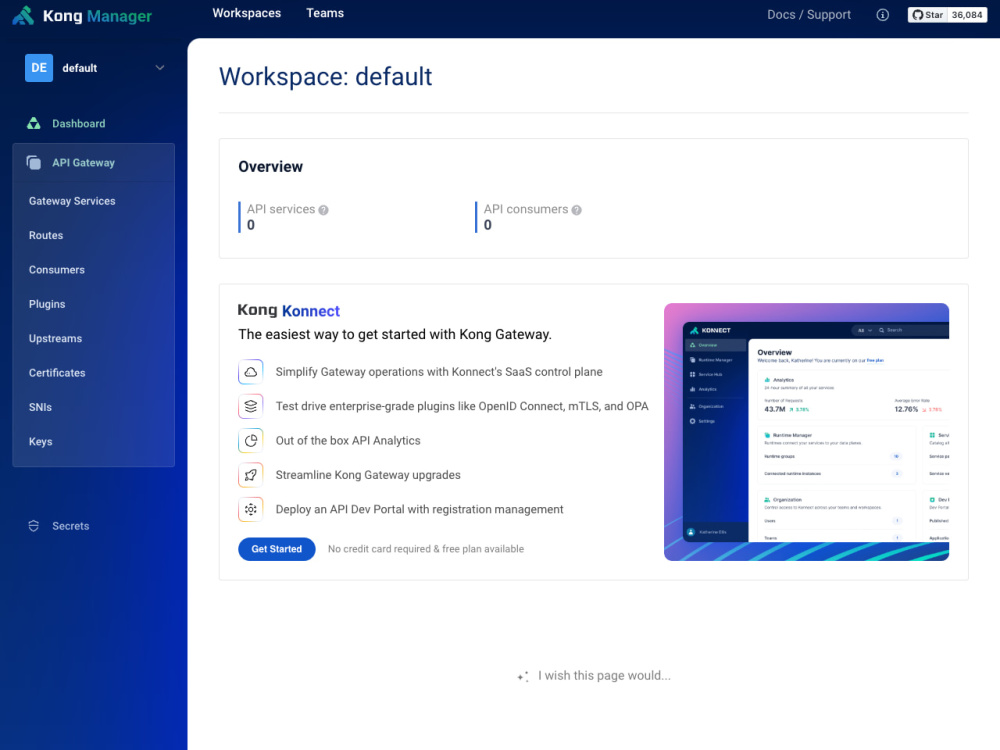The image size is (1000, 750).
Task: Open the Docs / Support link
Action: tap(808, 14)
